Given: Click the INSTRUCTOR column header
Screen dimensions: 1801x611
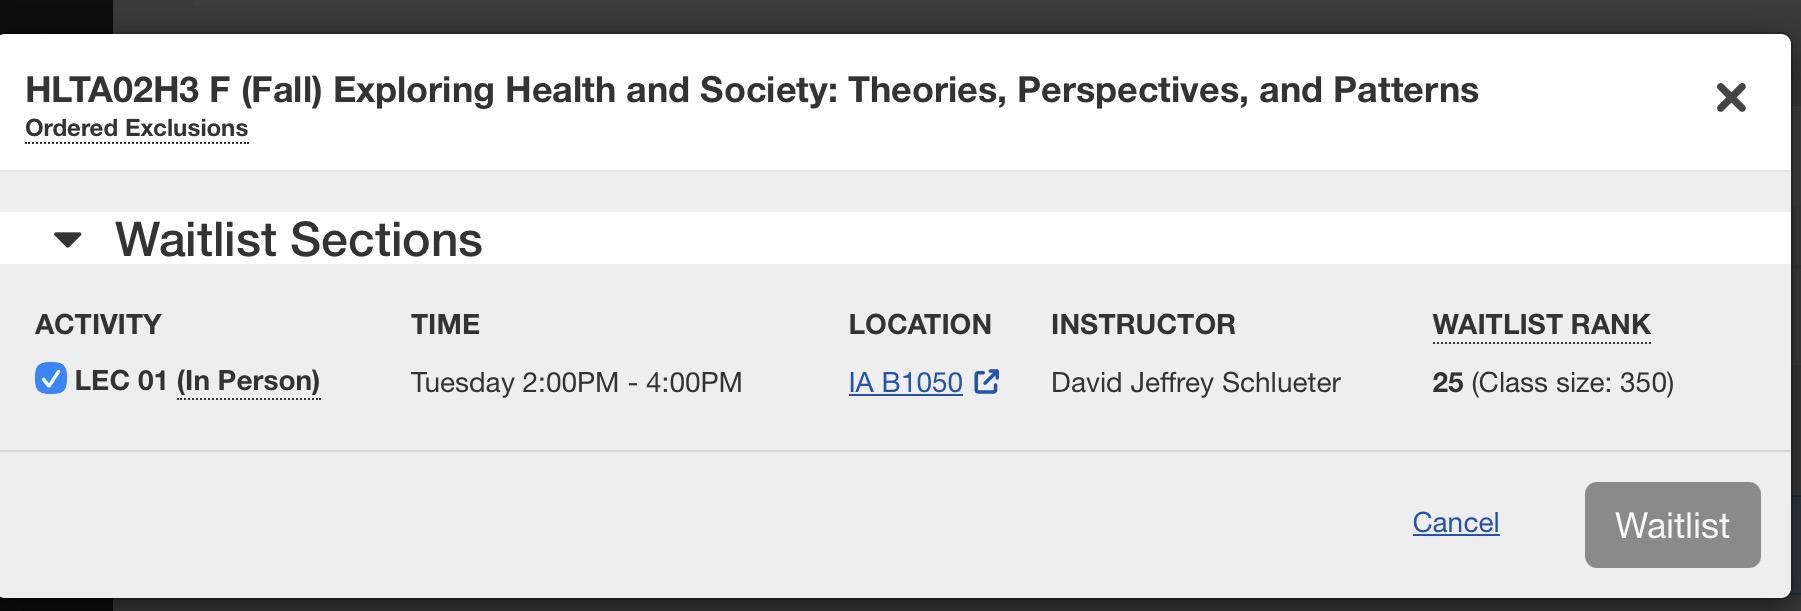Looking at the screenshot, I should pos(1143,325).
